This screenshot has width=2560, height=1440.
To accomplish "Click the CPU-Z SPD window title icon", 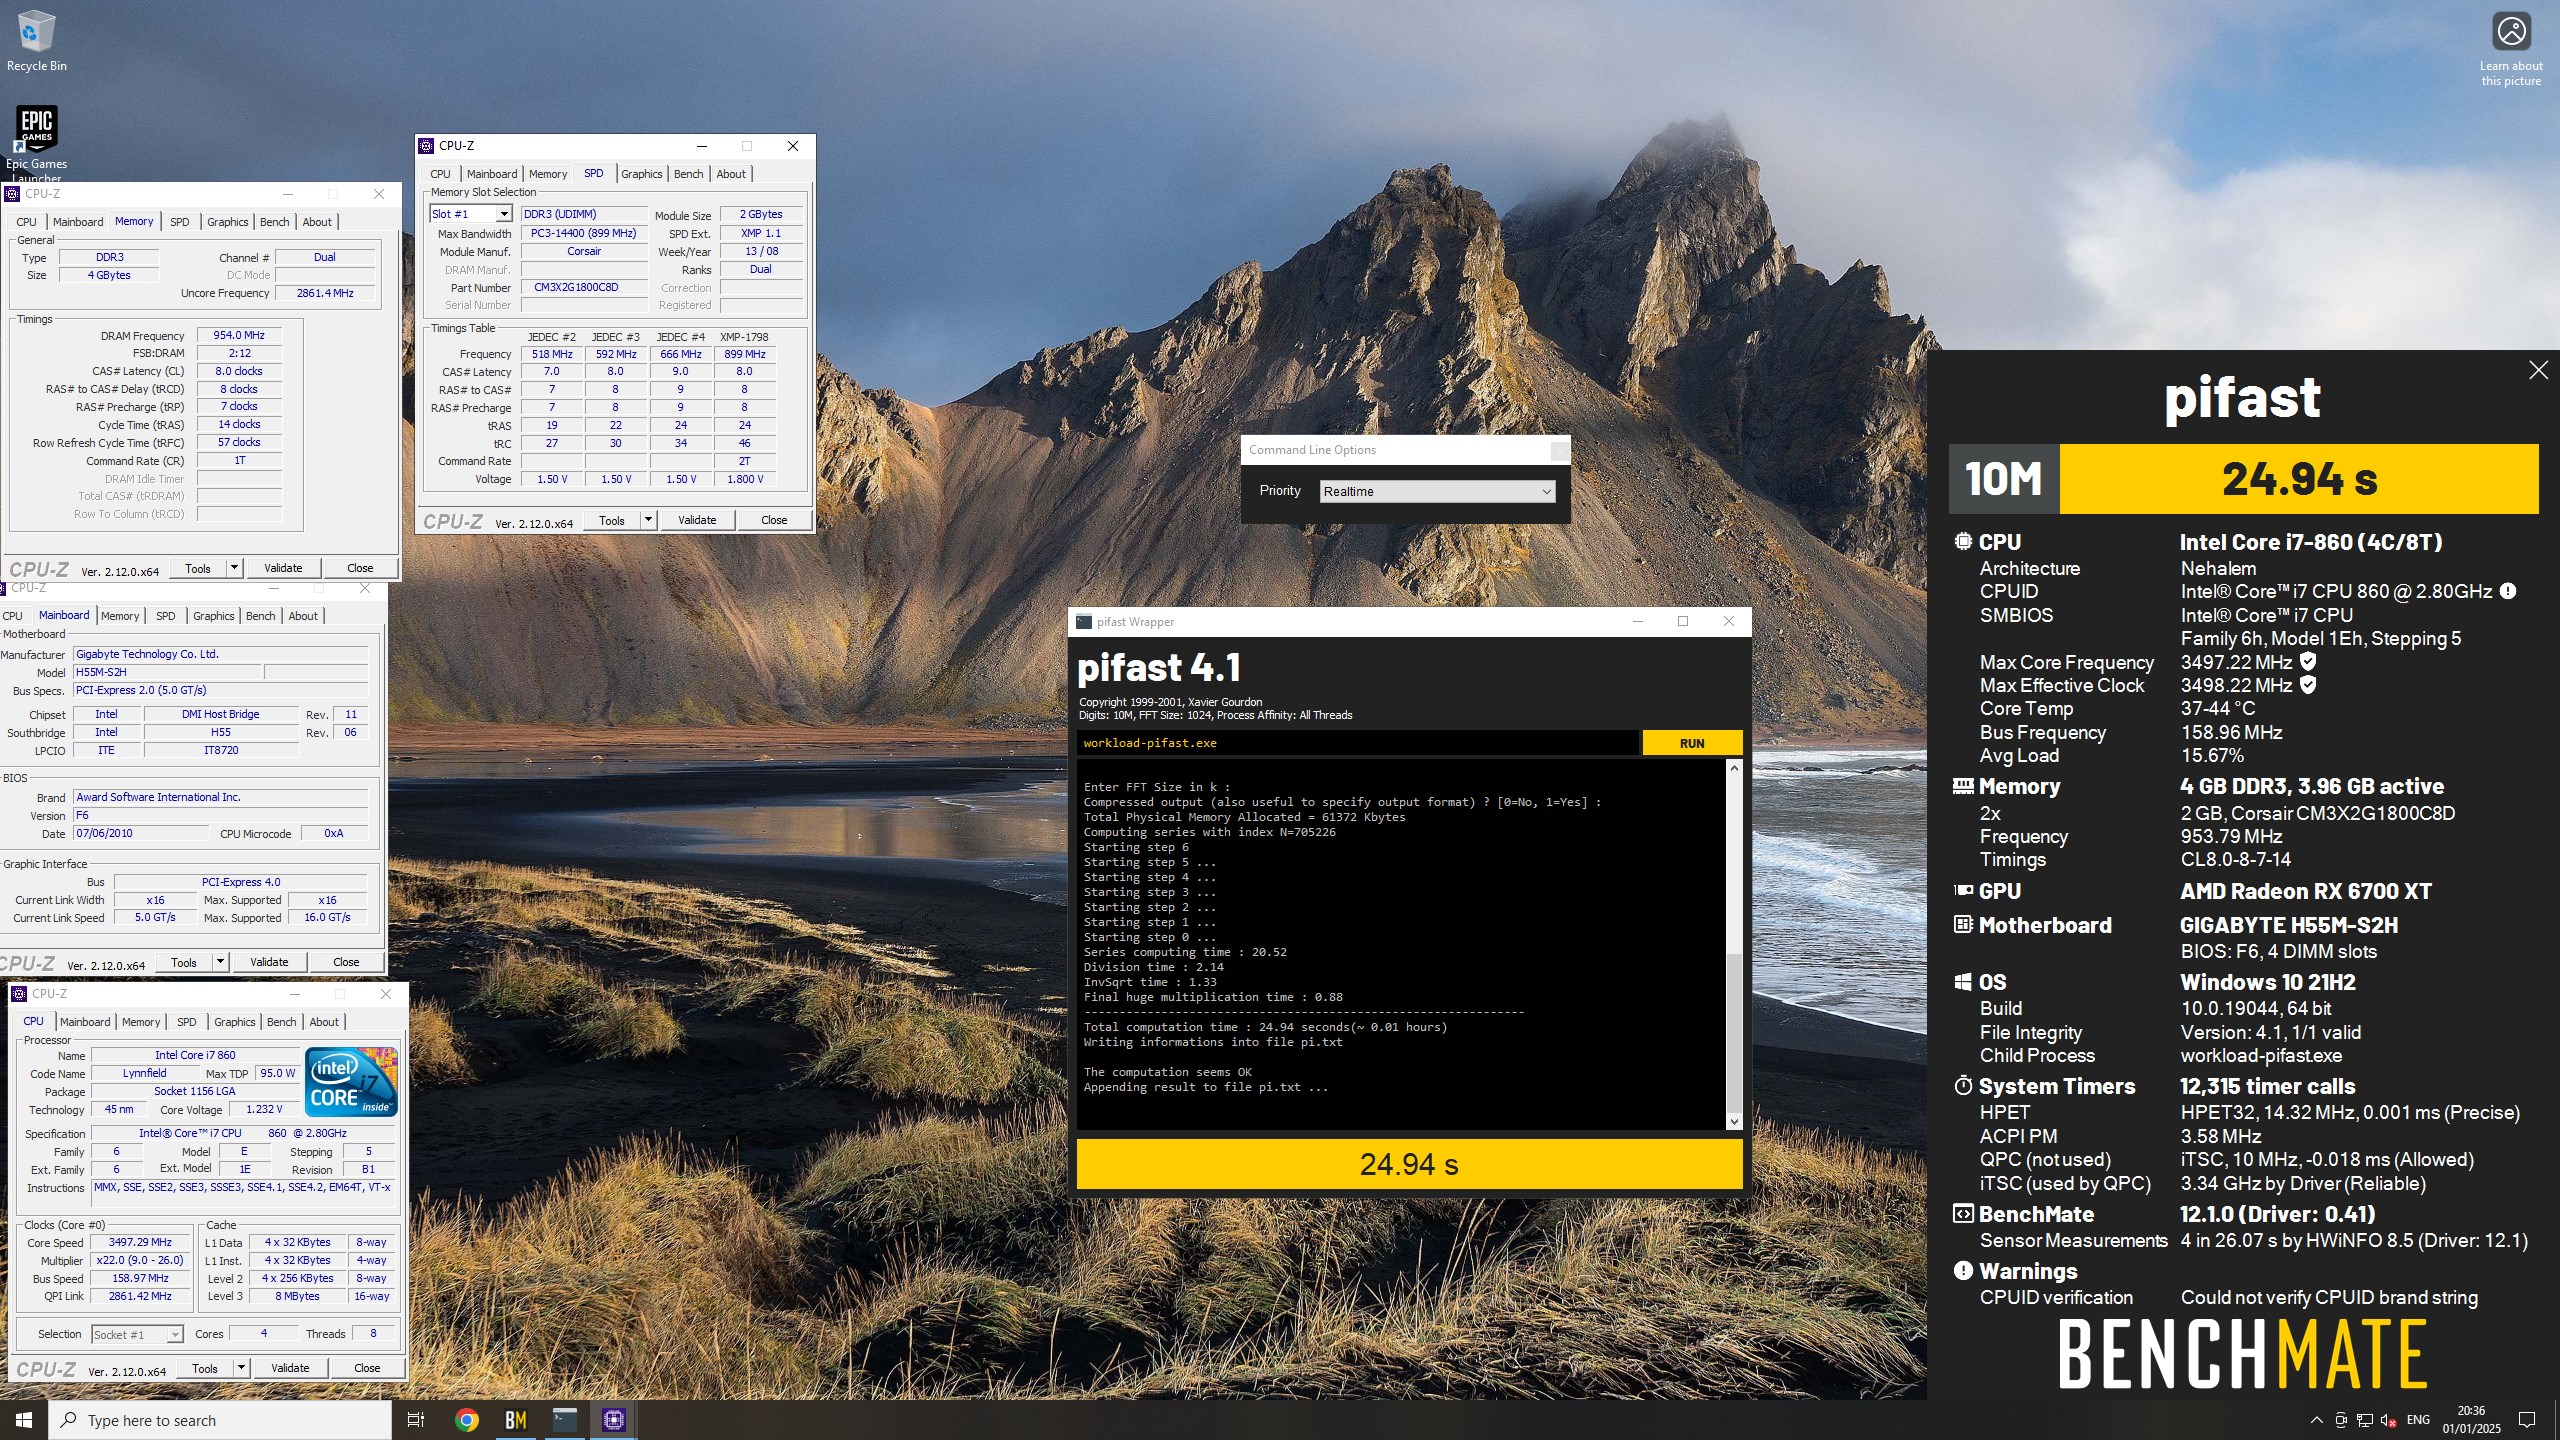I will 427,146.
